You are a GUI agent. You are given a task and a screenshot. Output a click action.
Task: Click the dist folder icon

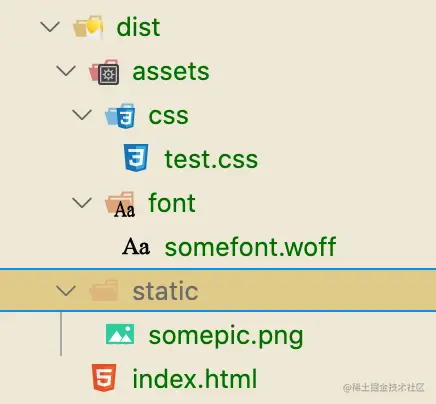click(88, 27)
